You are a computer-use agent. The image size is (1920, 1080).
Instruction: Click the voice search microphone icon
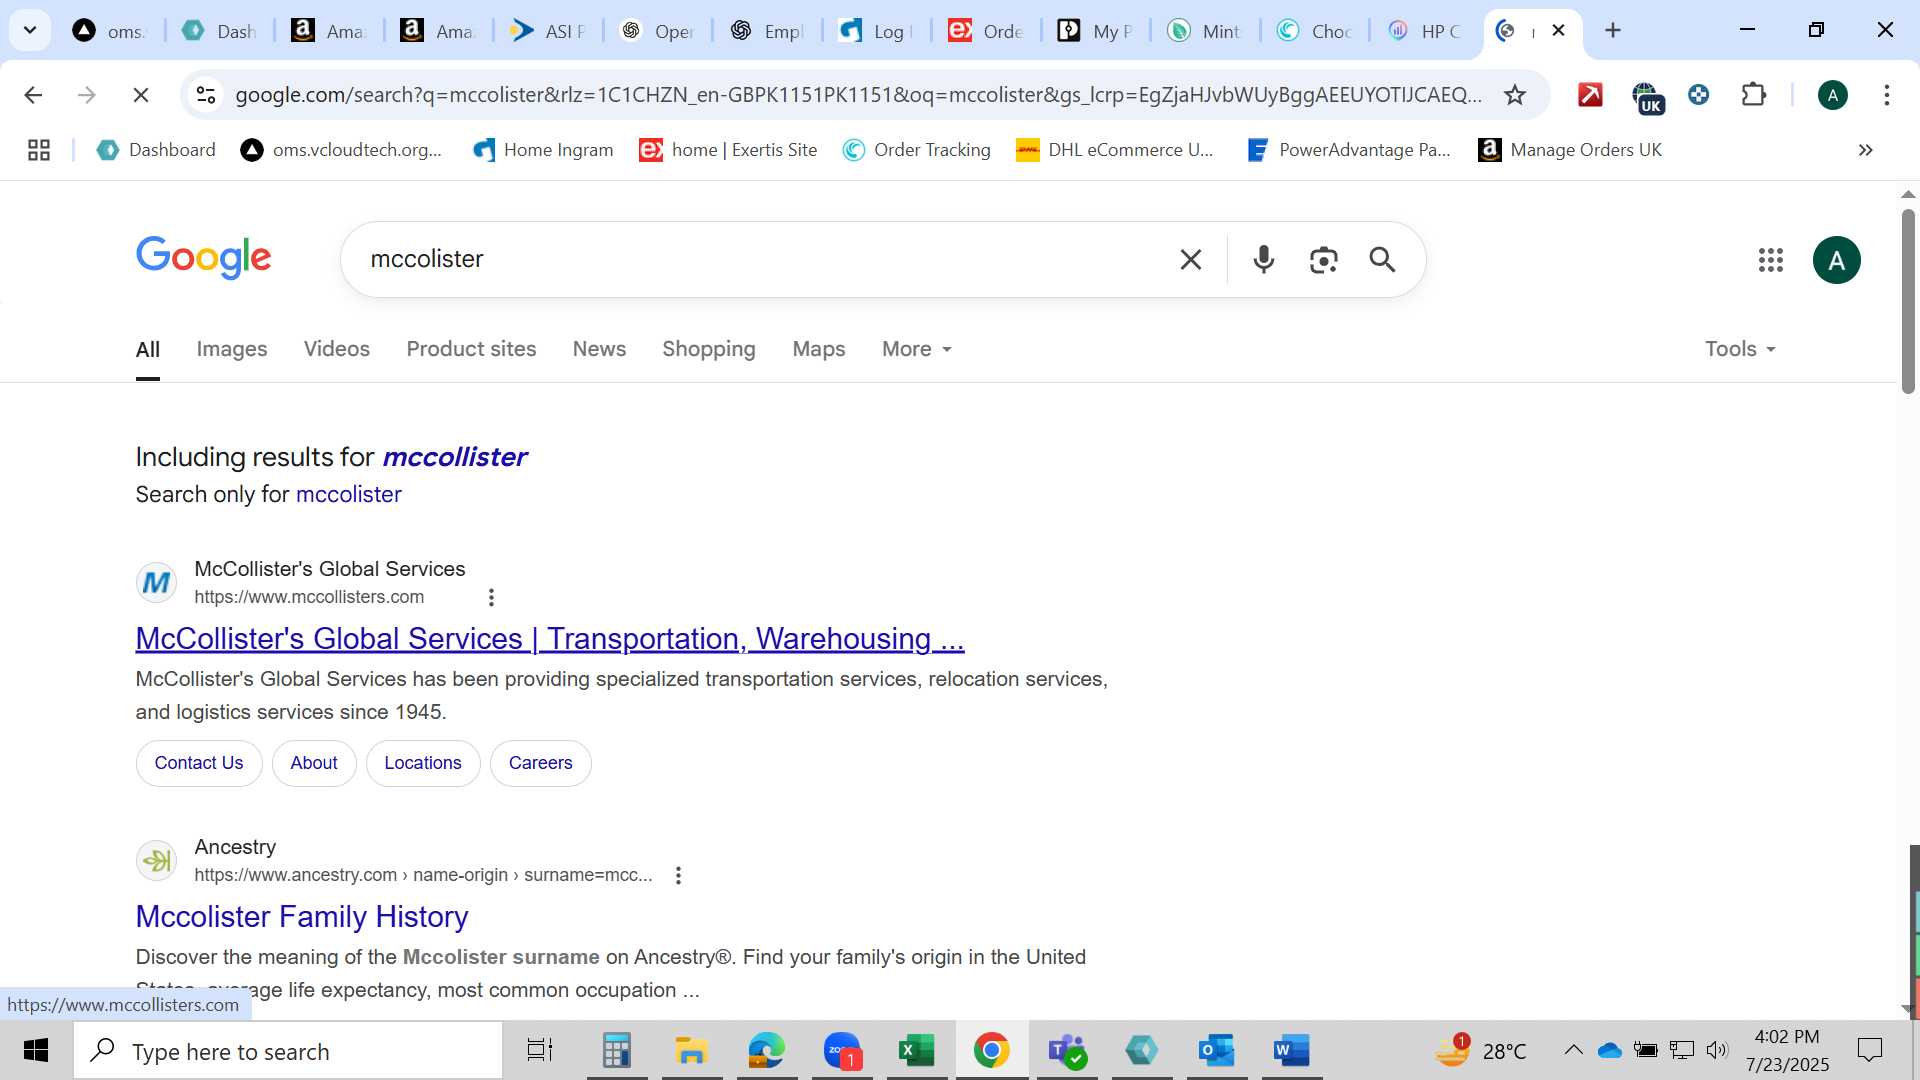[1264, 260]
